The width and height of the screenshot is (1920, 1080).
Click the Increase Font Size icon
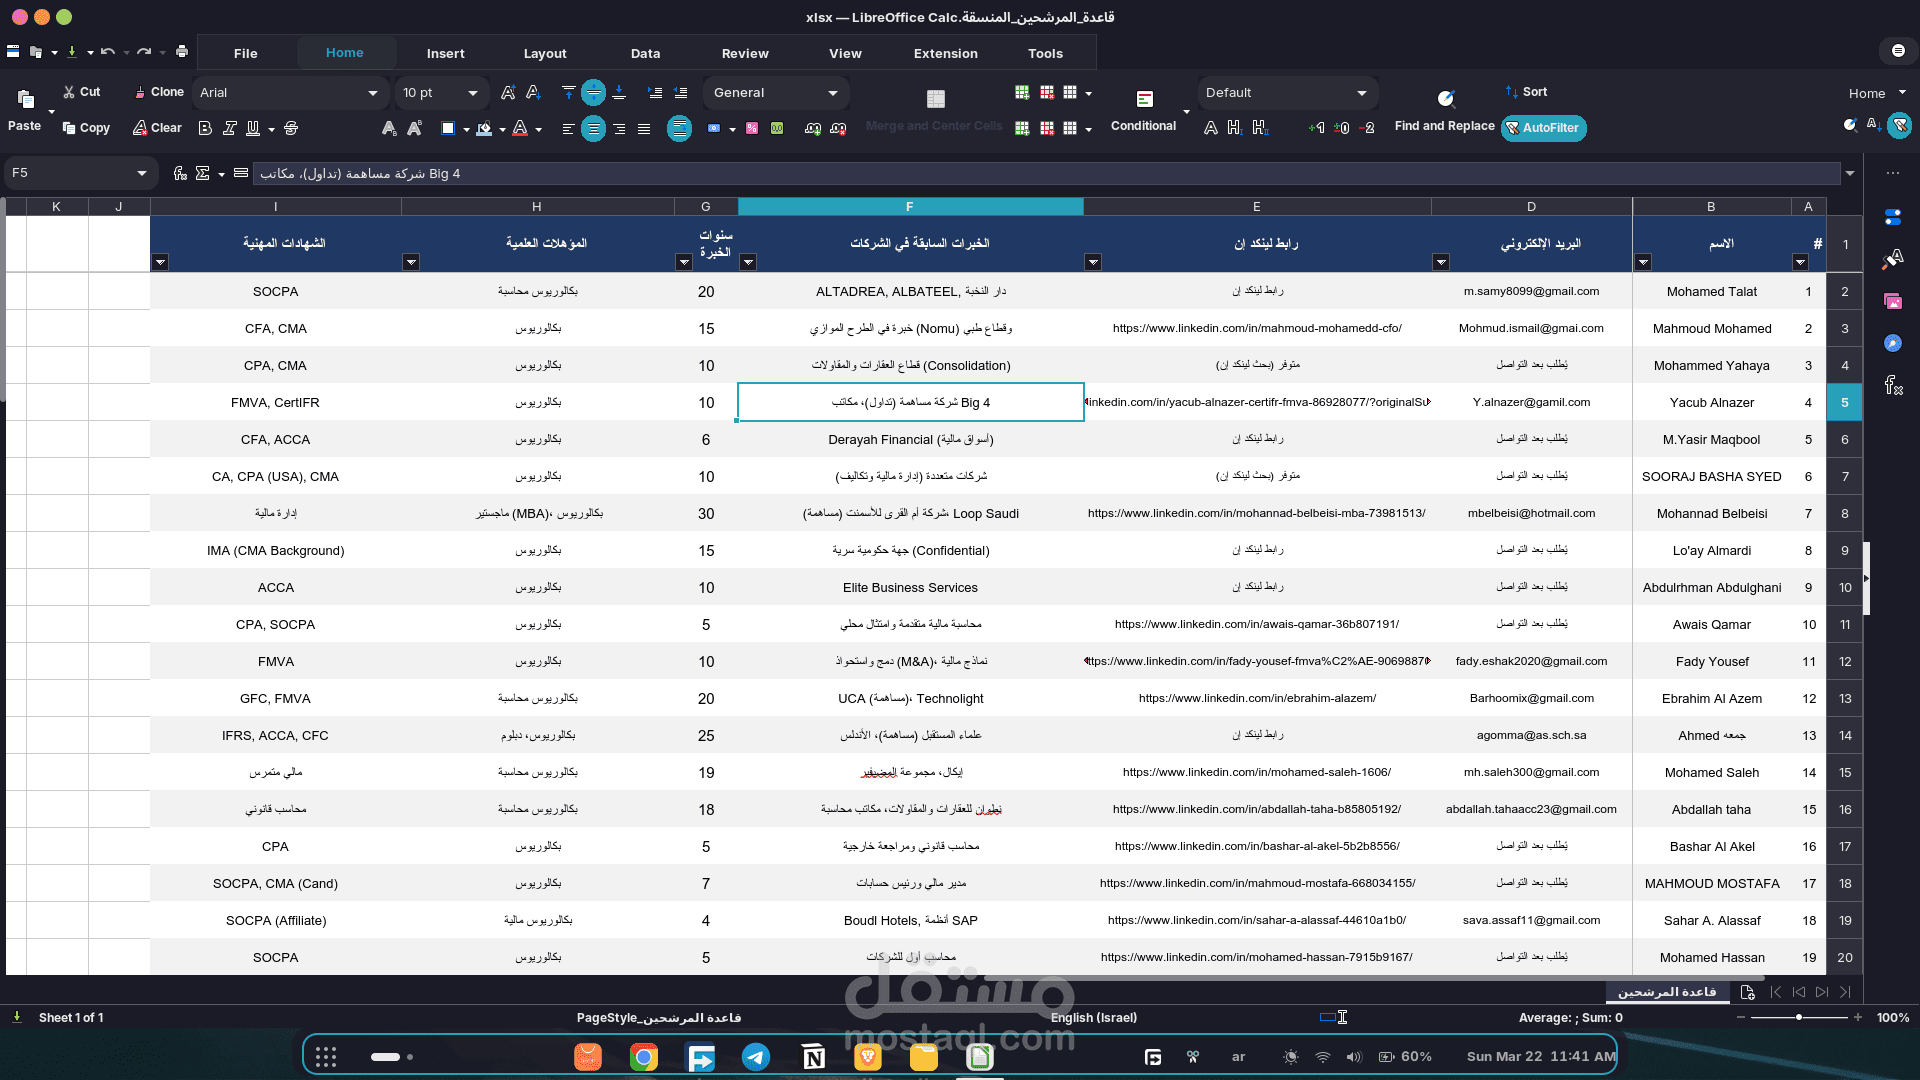[x=508, y=93]
